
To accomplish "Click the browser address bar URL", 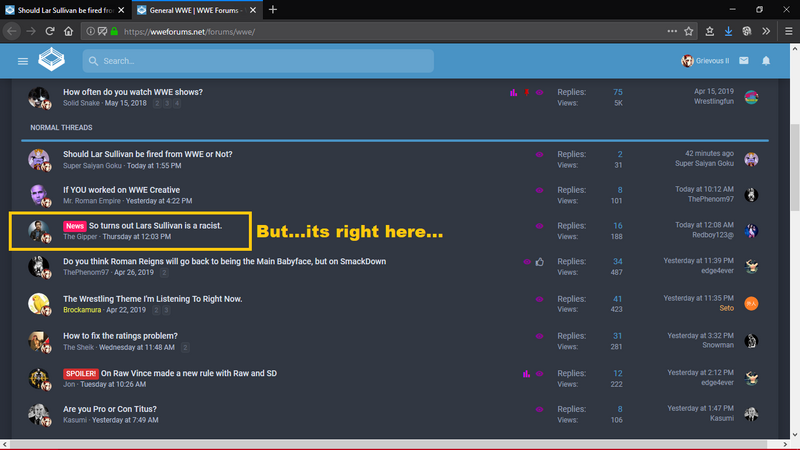I will [189, 32].
